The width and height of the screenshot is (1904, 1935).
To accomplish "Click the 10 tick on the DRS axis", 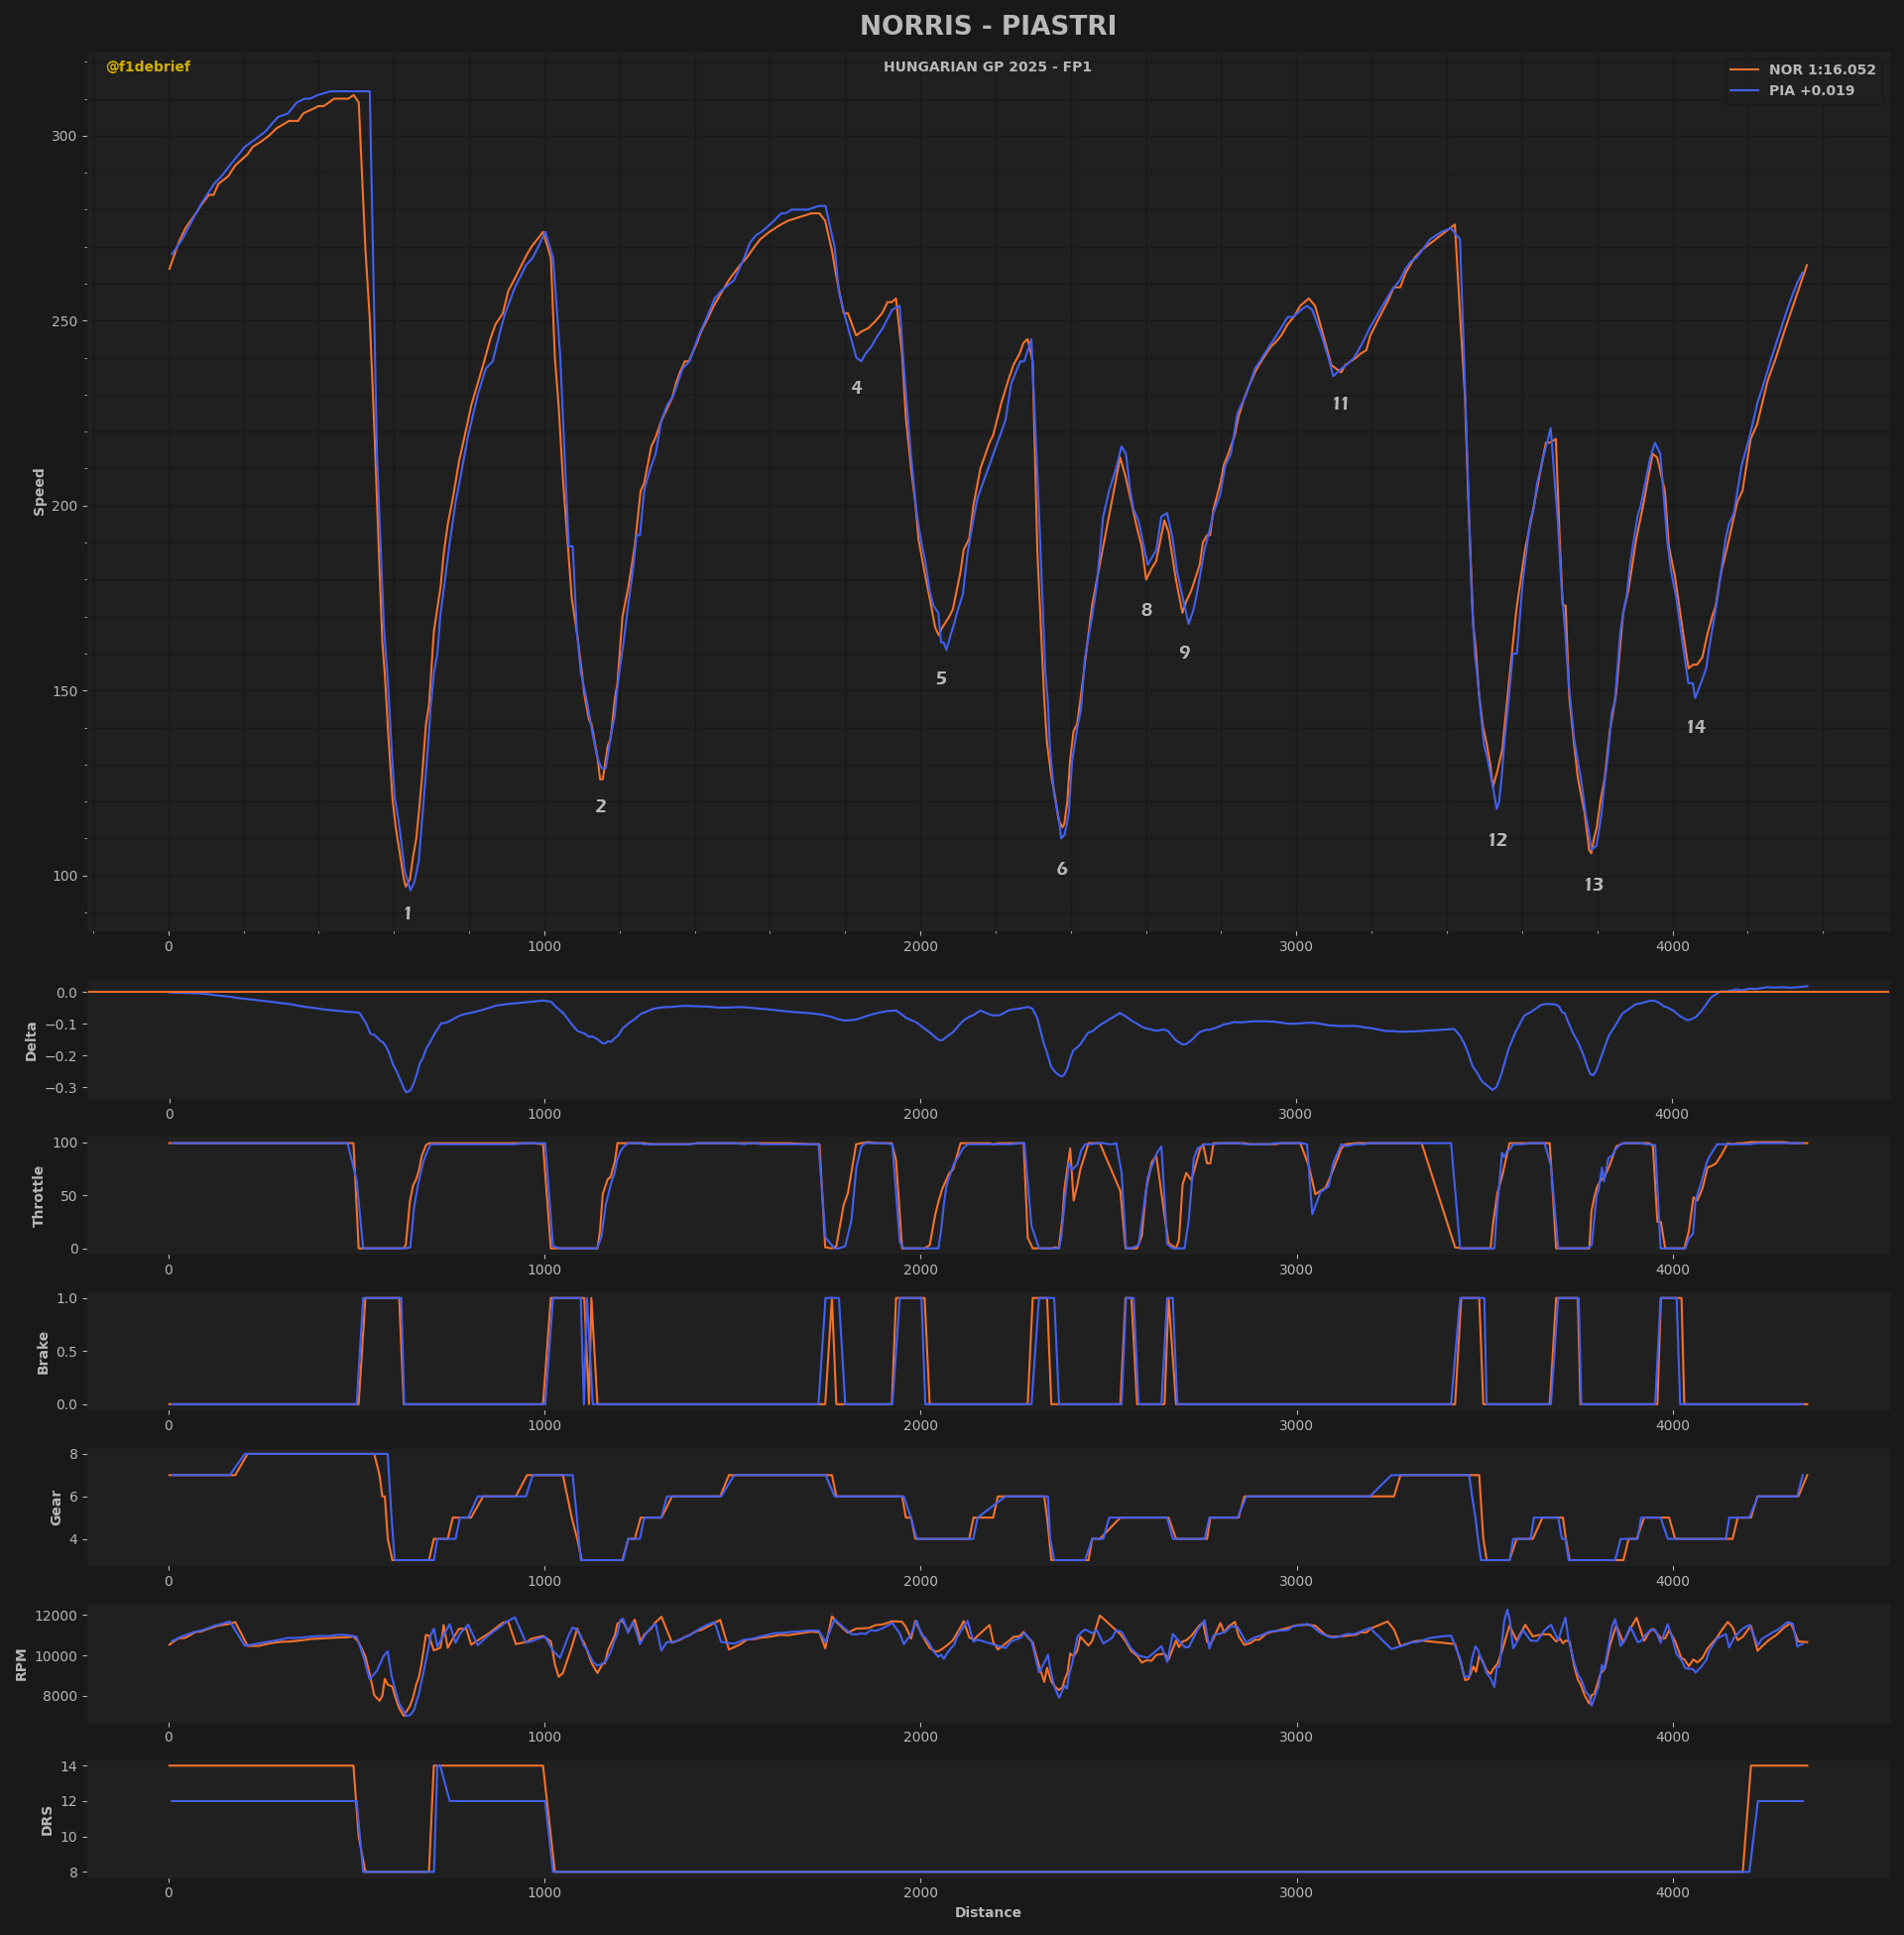I will coord(70,1837).
